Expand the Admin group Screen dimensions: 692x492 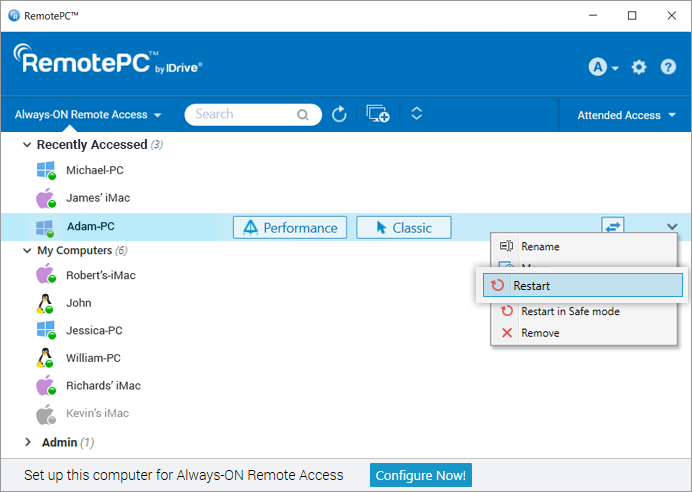(28, 442)
